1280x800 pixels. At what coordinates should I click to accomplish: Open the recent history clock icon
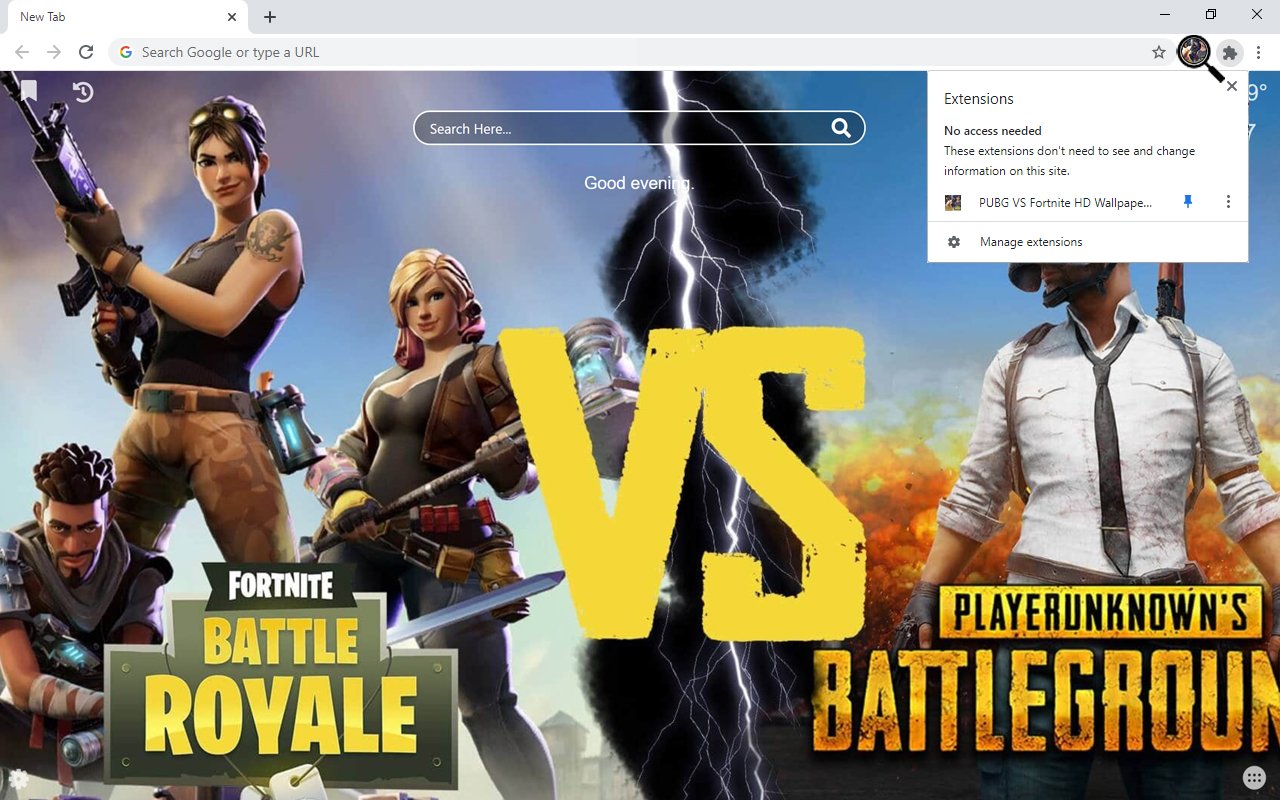pyautogui.click(x=83, y=92)
